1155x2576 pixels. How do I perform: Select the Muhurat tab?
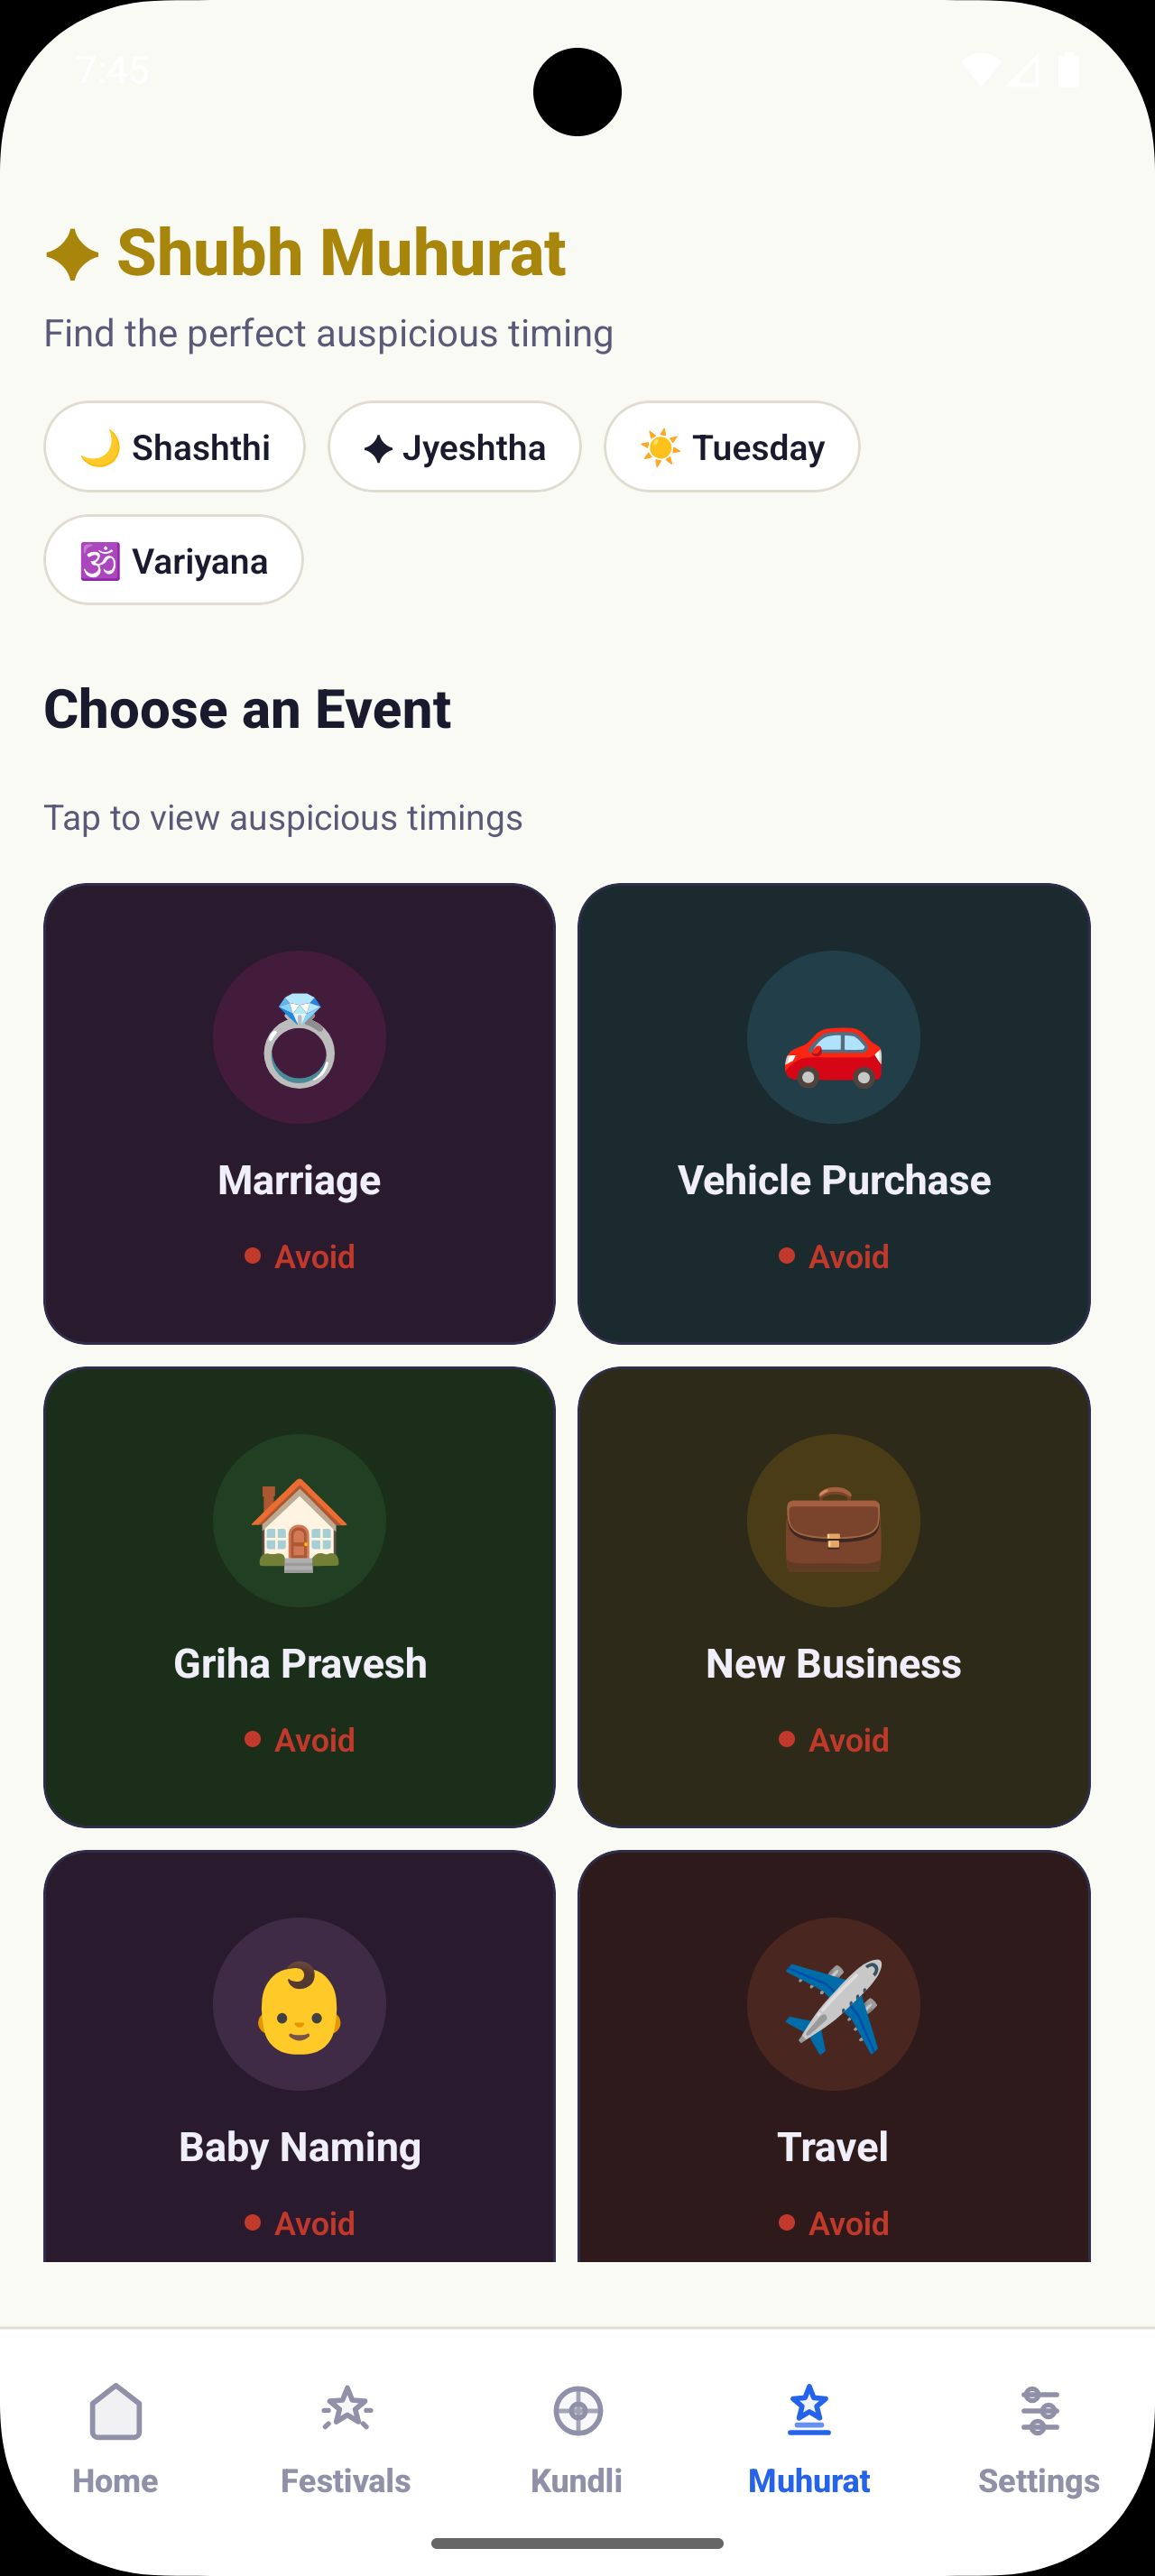point(809,2437)
